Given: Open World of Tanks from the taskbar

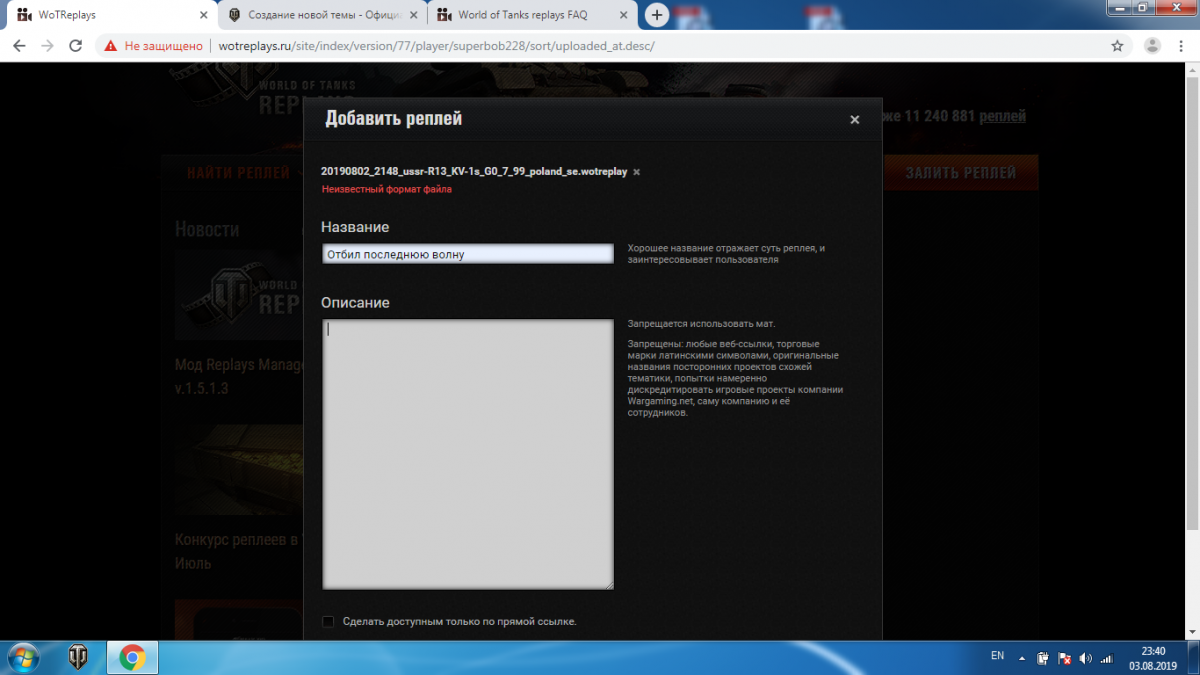Looking at the screenshot, I should (77, 657).
